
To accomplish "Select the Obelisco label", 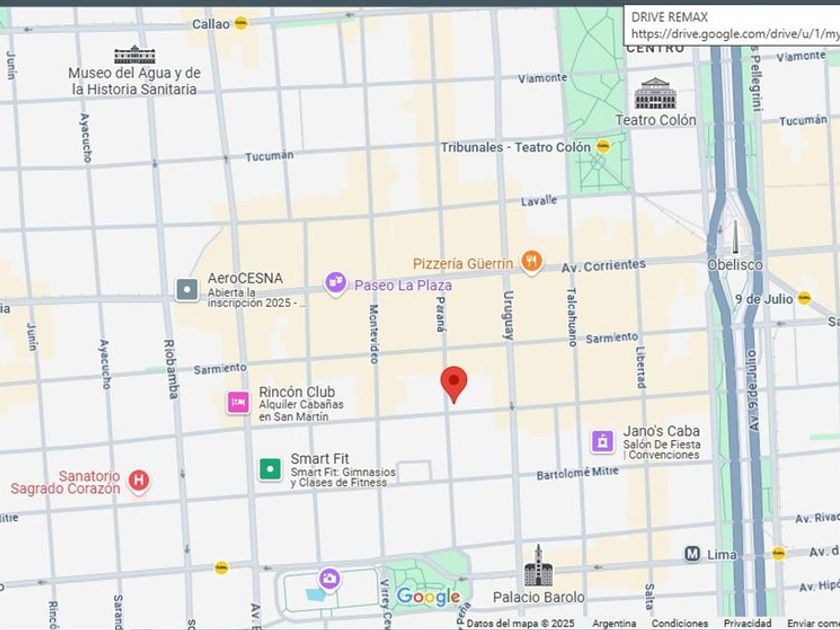I will click(x=734, y=265).
